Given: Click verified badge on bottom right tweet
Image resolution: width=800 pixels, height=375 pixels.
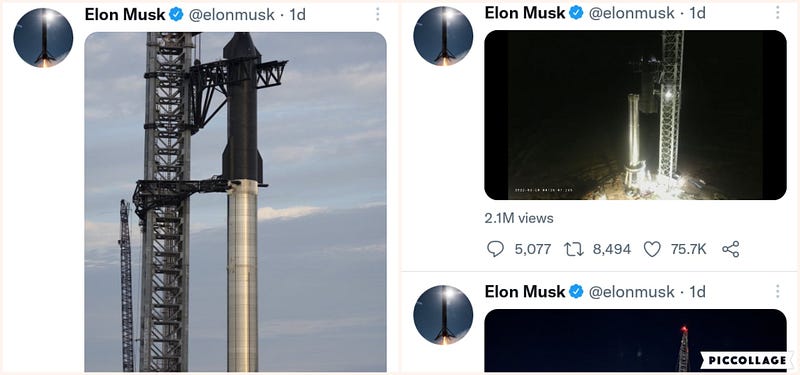Looking at the screenshot, I should [x=576, y=291].
